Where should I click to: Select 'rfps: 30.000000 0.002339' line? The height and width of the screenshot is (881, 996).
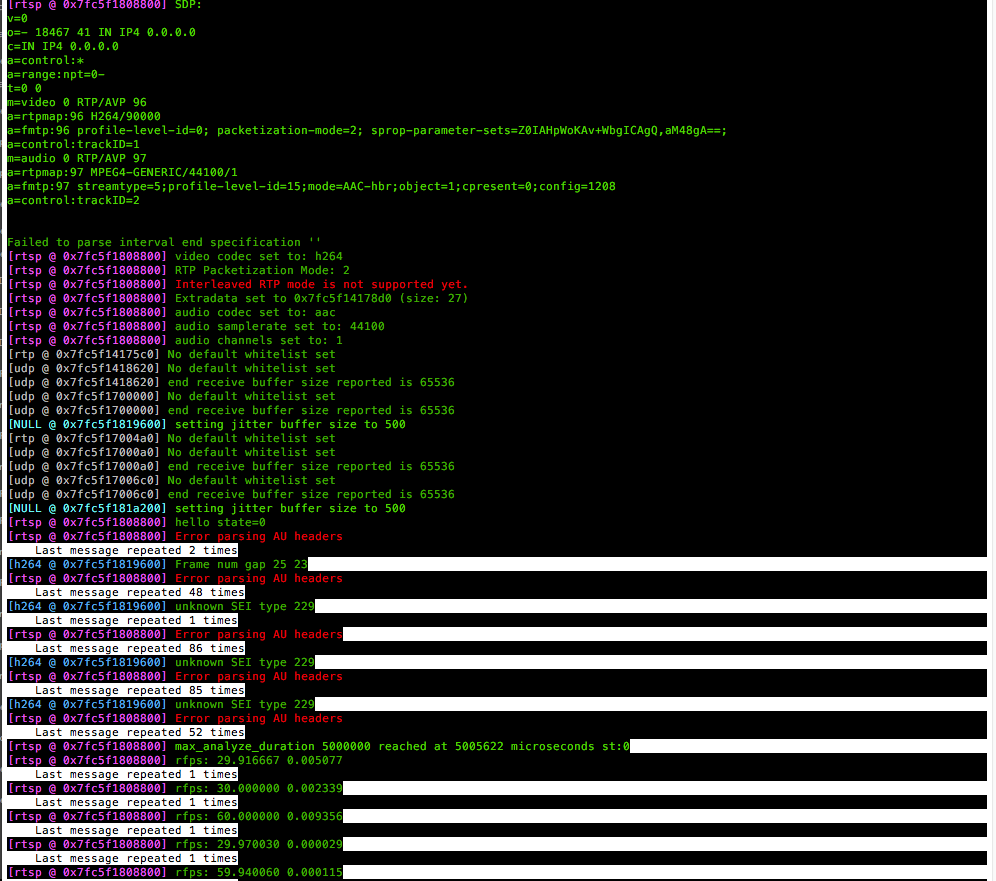pyautogui.click(x=259, y=788)
